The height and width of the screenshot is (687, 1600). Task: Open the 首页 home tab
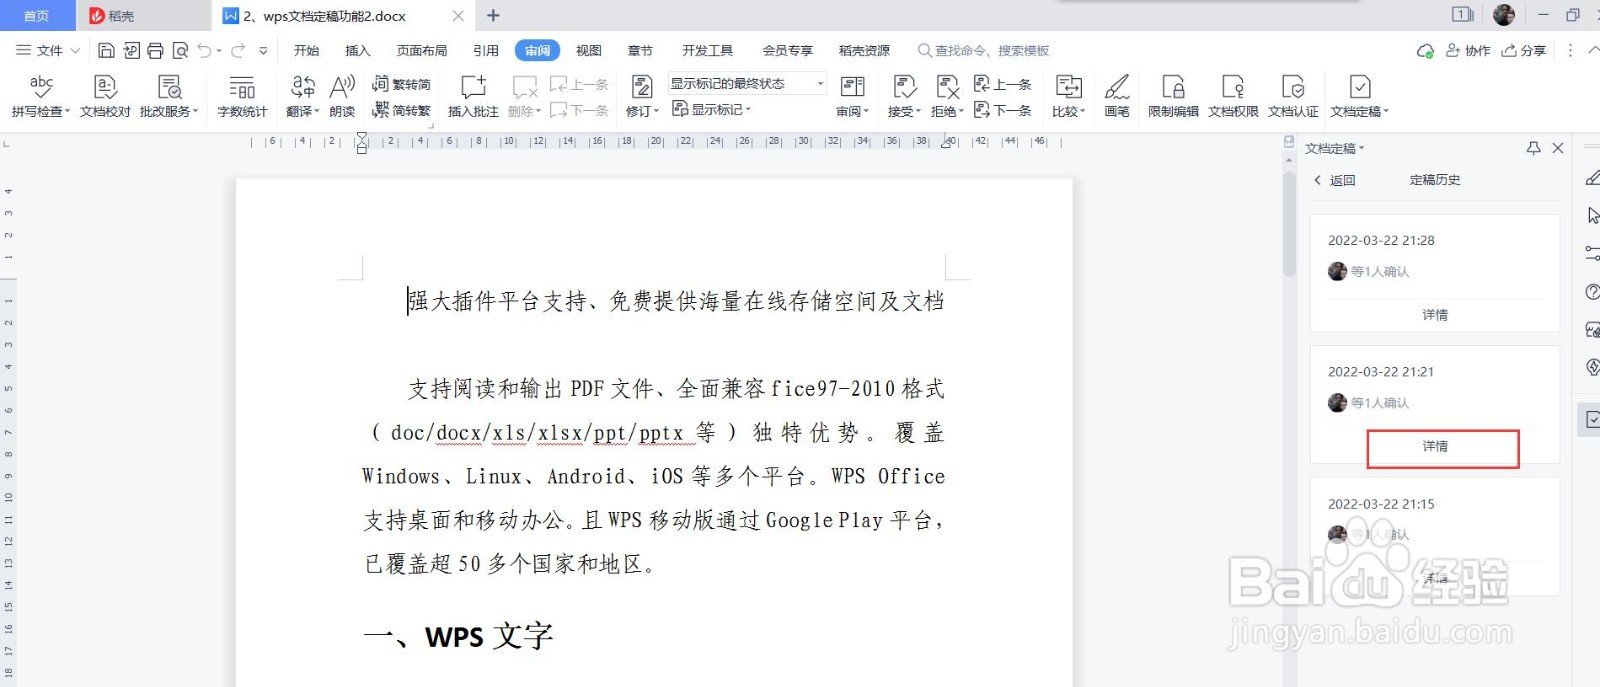[37, 15]
